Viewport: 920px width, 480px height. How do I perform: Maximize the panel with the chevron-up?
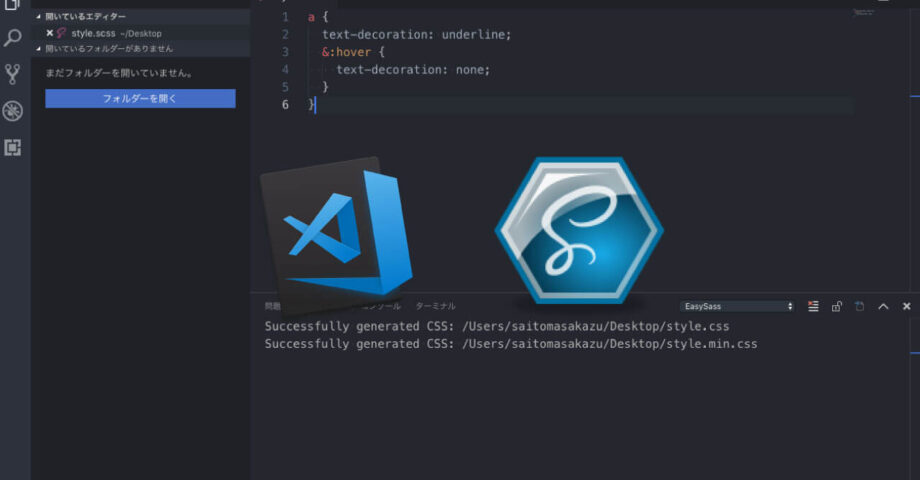coord(883,306)
